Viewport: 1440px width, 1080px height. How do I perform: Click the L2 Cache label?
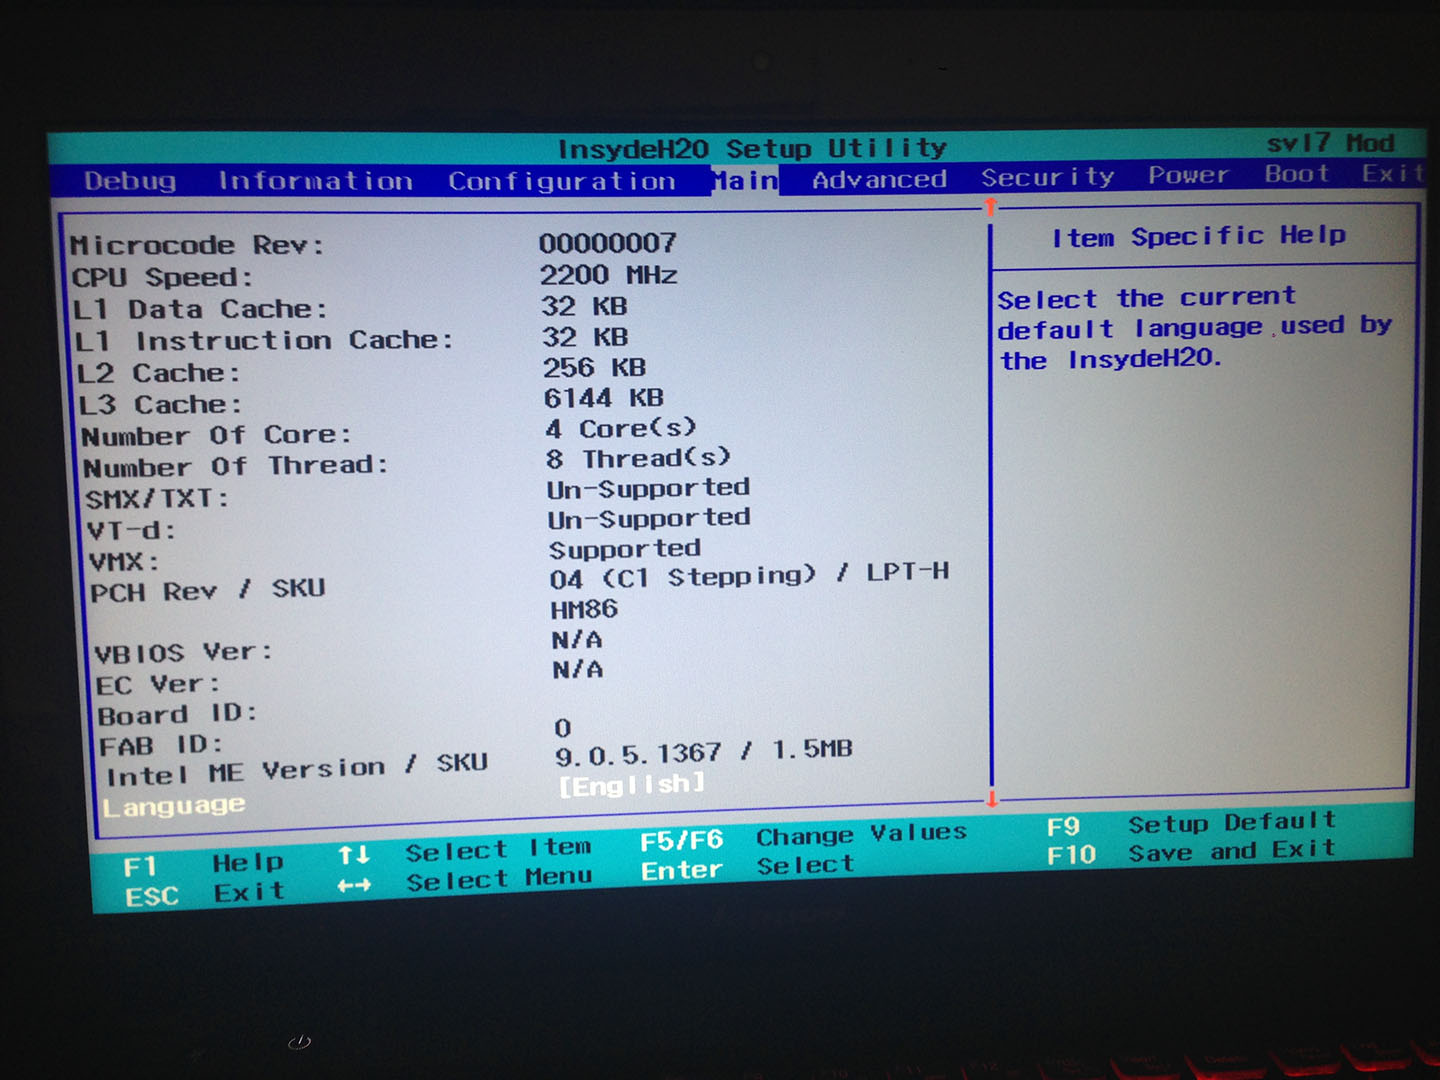pos(159,373)
